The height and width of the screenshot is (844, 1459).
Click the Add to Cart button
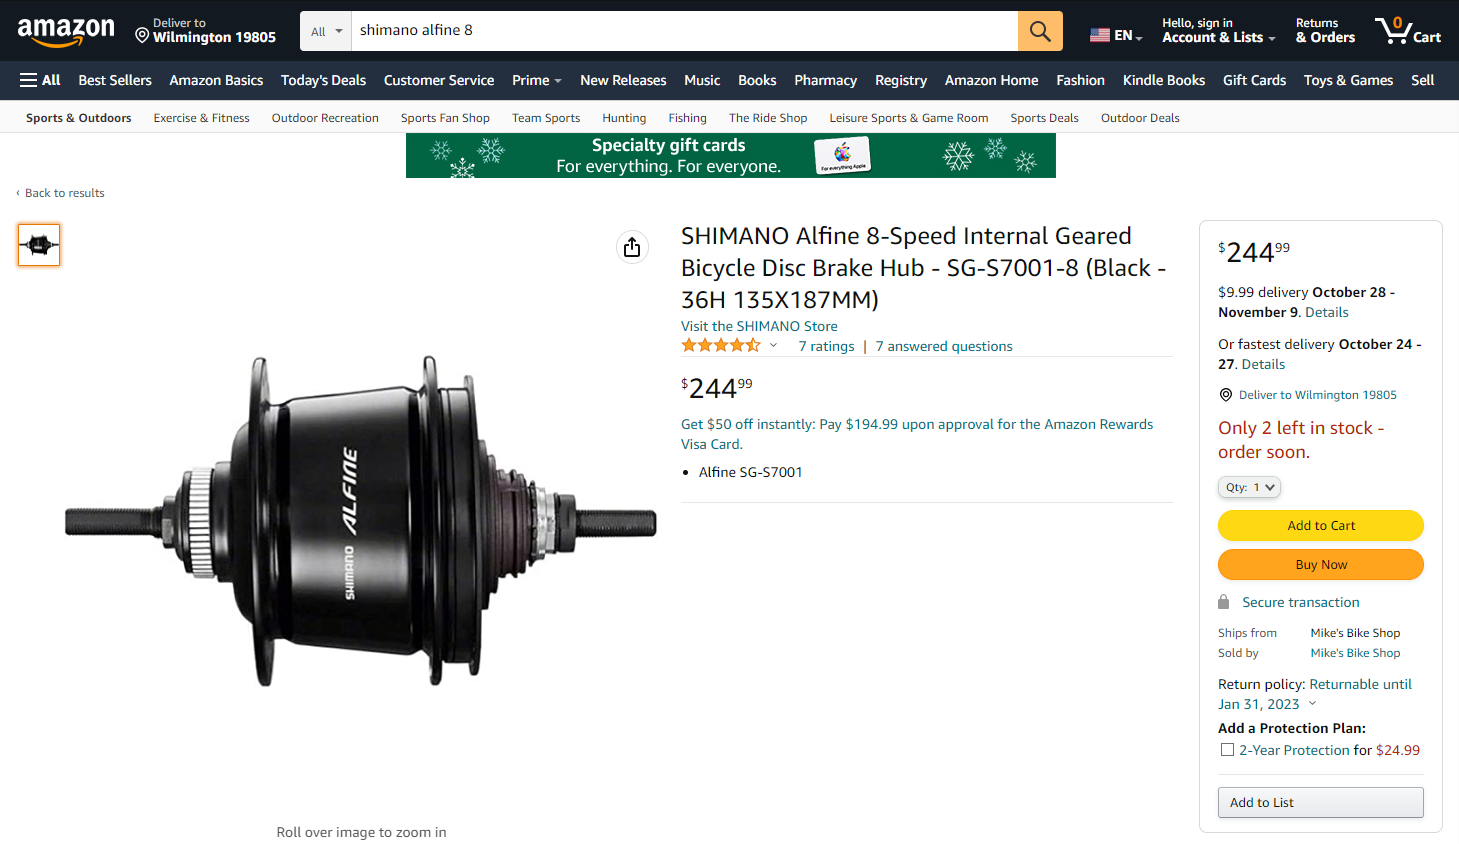[x=1321, y=525]
